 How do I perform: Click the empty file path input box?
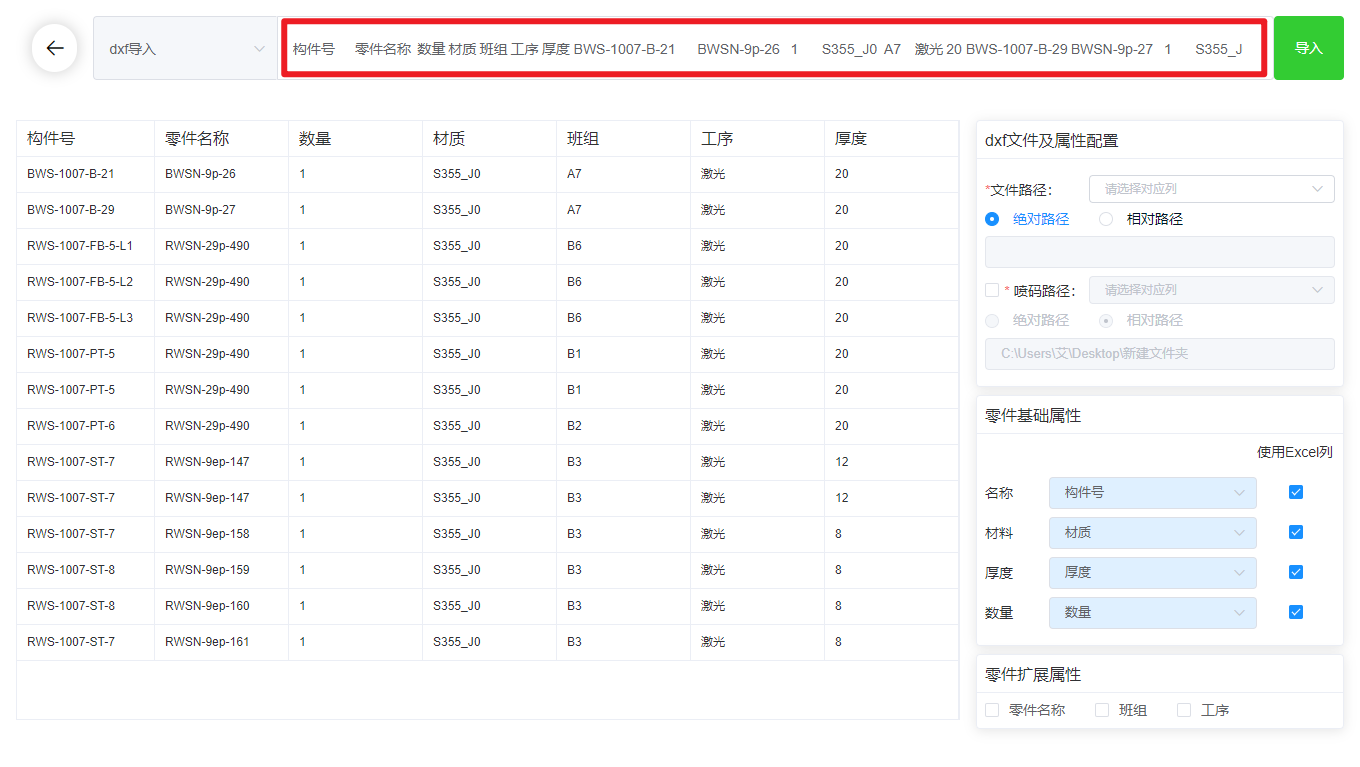click(x=1159, y=252)
